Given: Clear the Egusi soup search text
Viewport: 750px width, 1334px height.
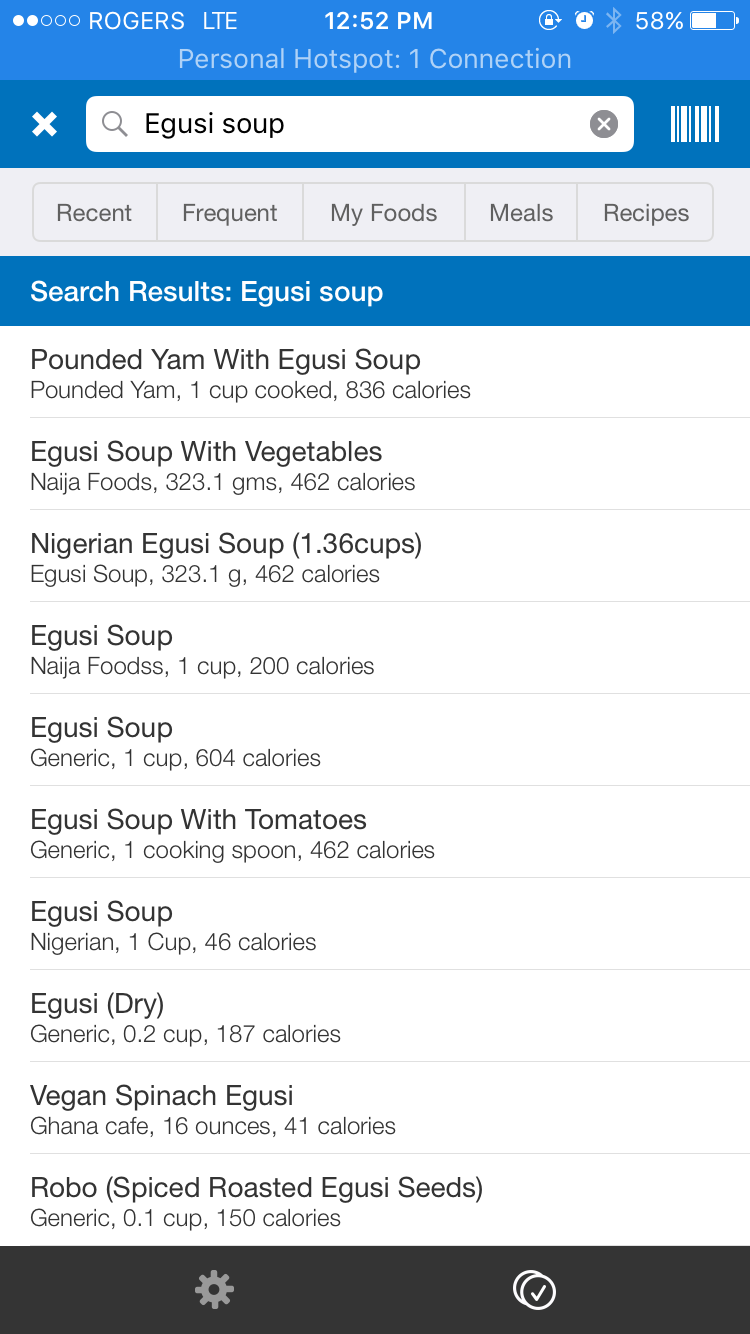Looking at the screenshot, I should click(603, 124).
